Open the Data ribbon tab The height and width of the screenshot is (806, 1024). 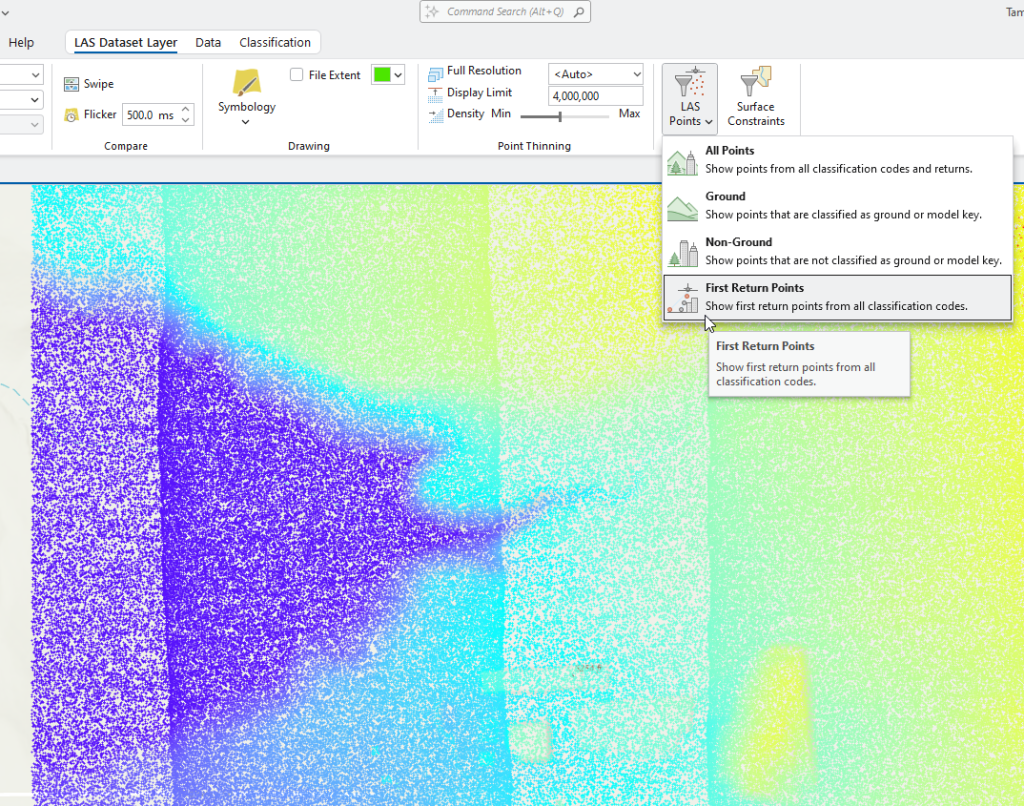coord(208,42)
